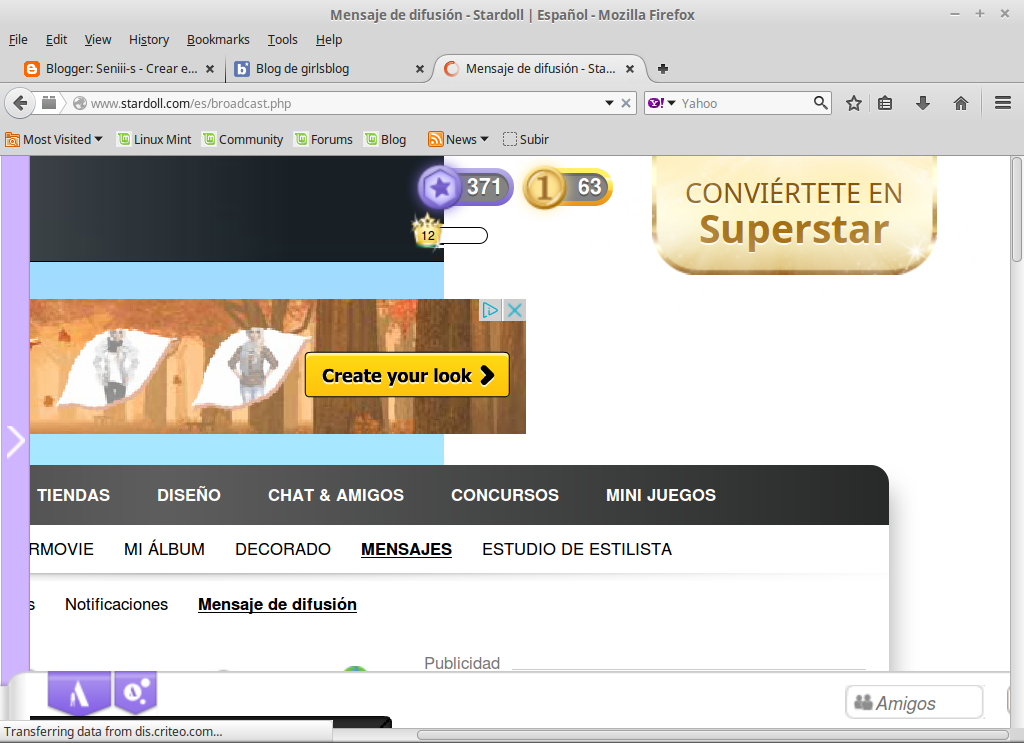Go to Firefox home page icon
This screenshot has height=743, width=1024.
tap(961, 103)
